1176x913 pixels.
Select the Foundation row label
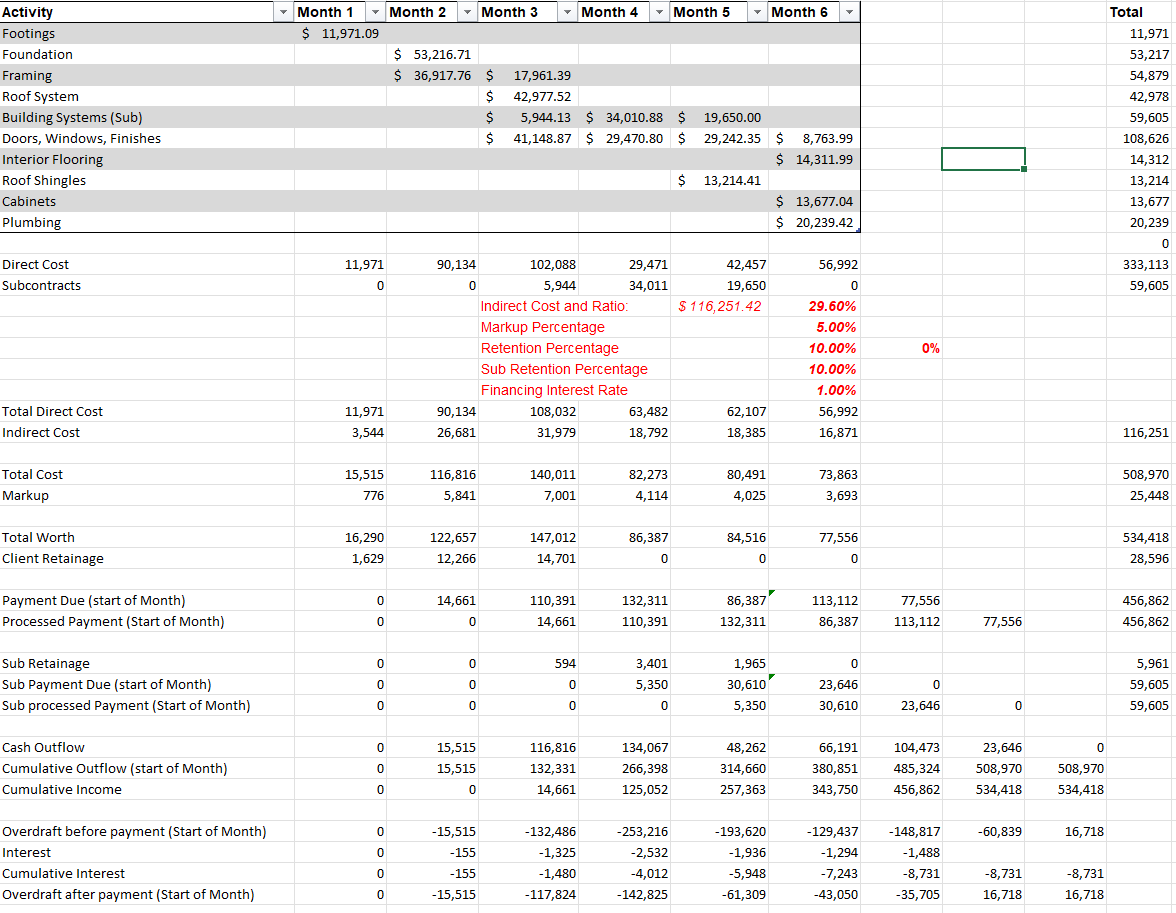pyautogui.click(x=38, y=54)
